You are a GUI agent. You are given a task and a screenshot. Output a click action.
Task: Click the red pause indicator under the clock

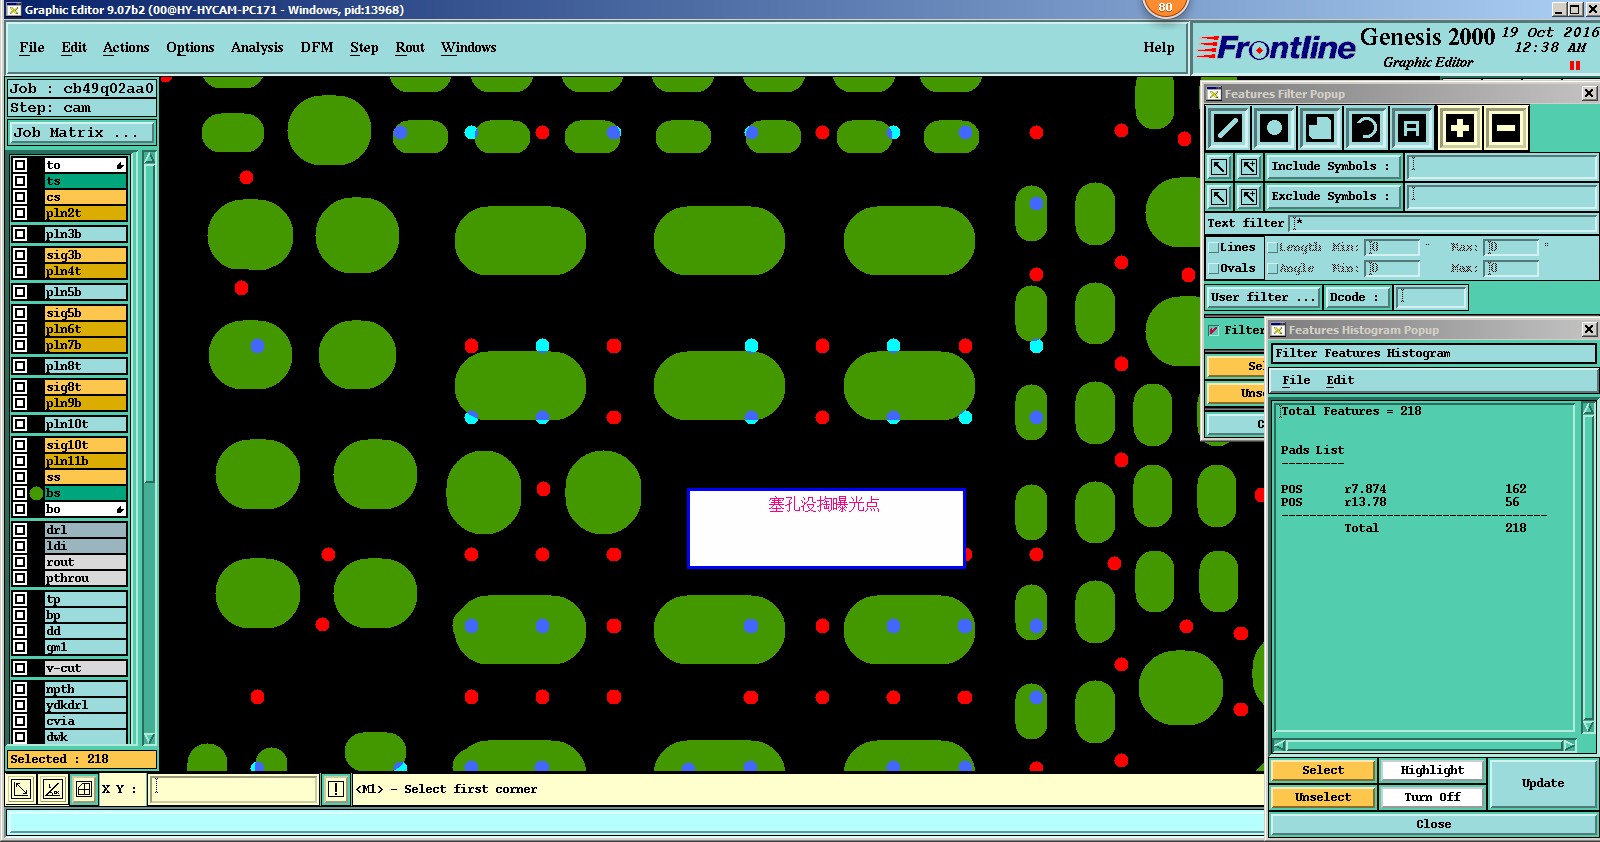coord(1575,66)
